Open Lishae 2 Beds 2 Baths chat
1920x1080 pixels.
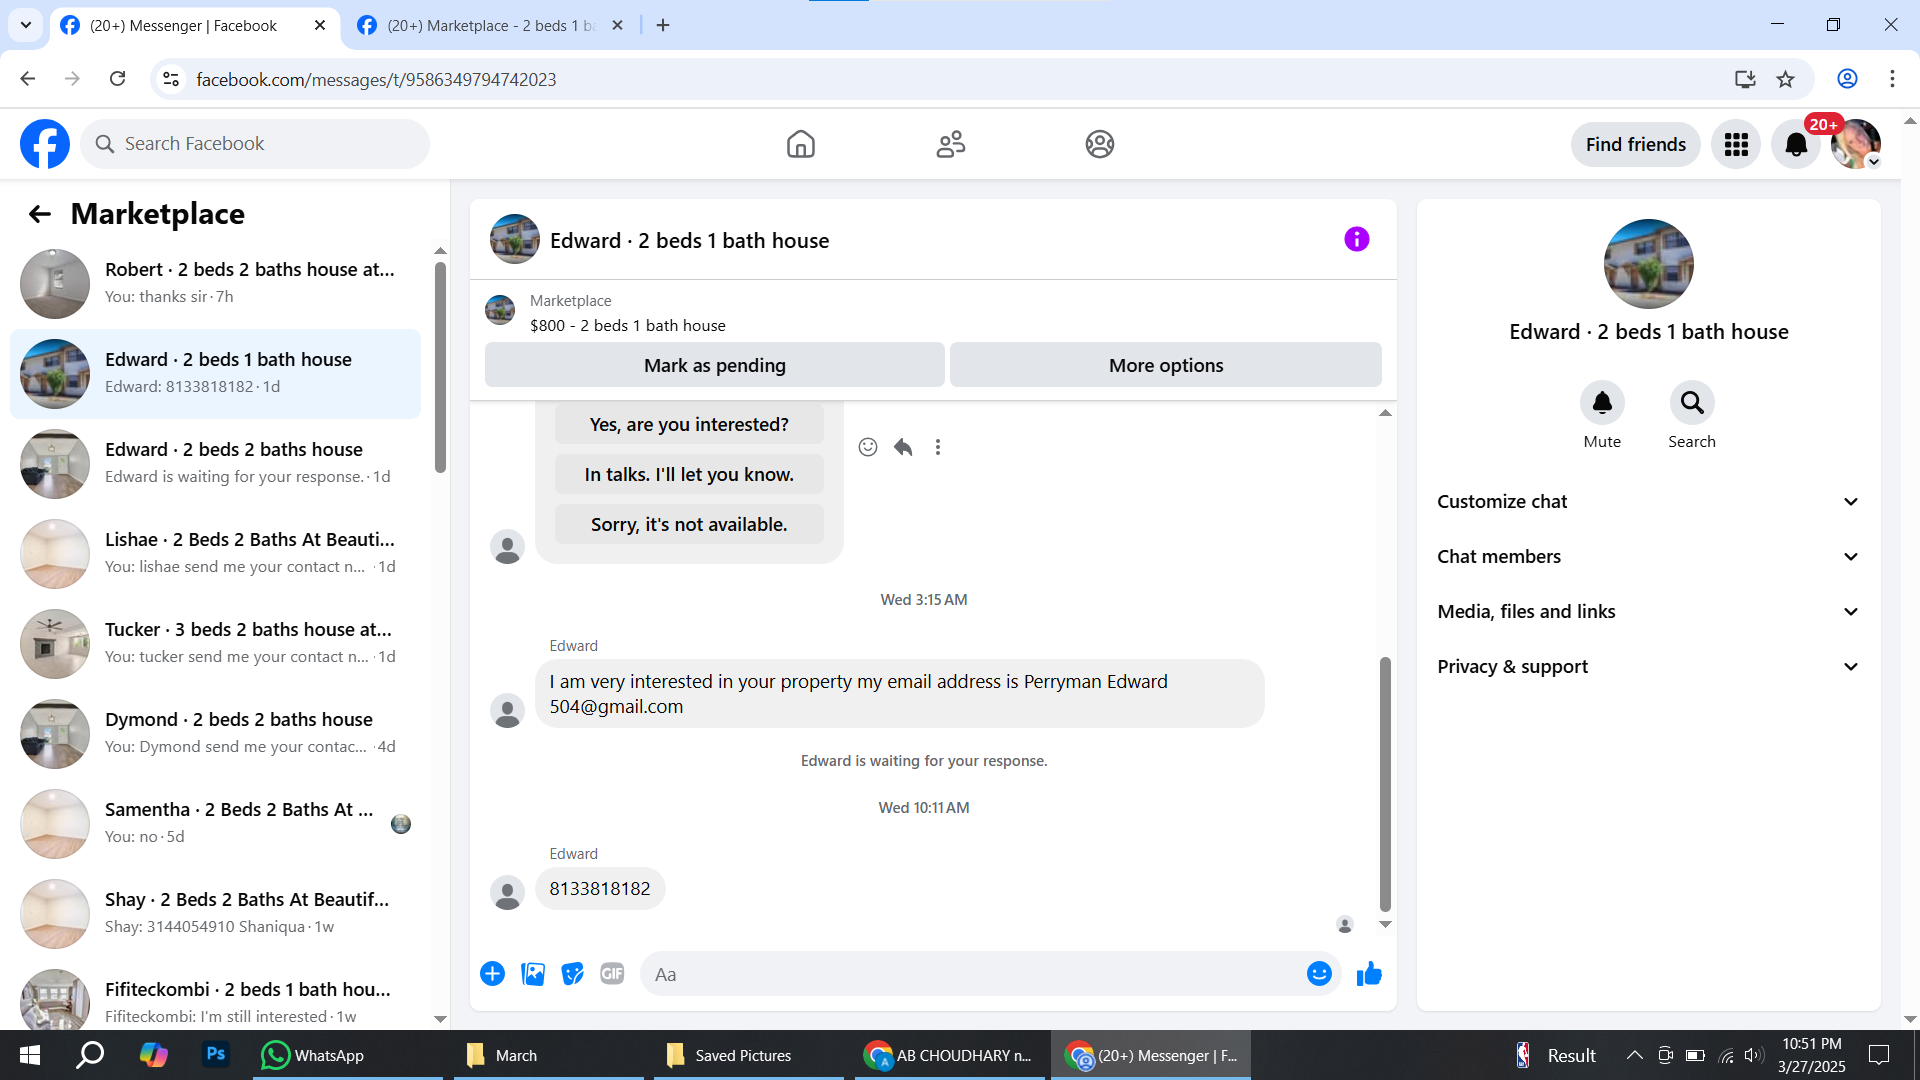point(215,554)
